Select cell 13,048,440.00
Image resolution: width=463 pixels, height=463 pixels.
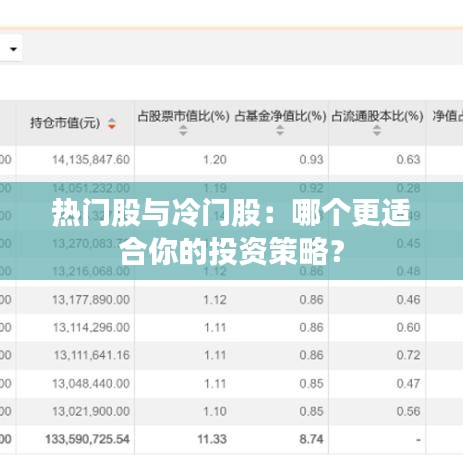point(91,384)
